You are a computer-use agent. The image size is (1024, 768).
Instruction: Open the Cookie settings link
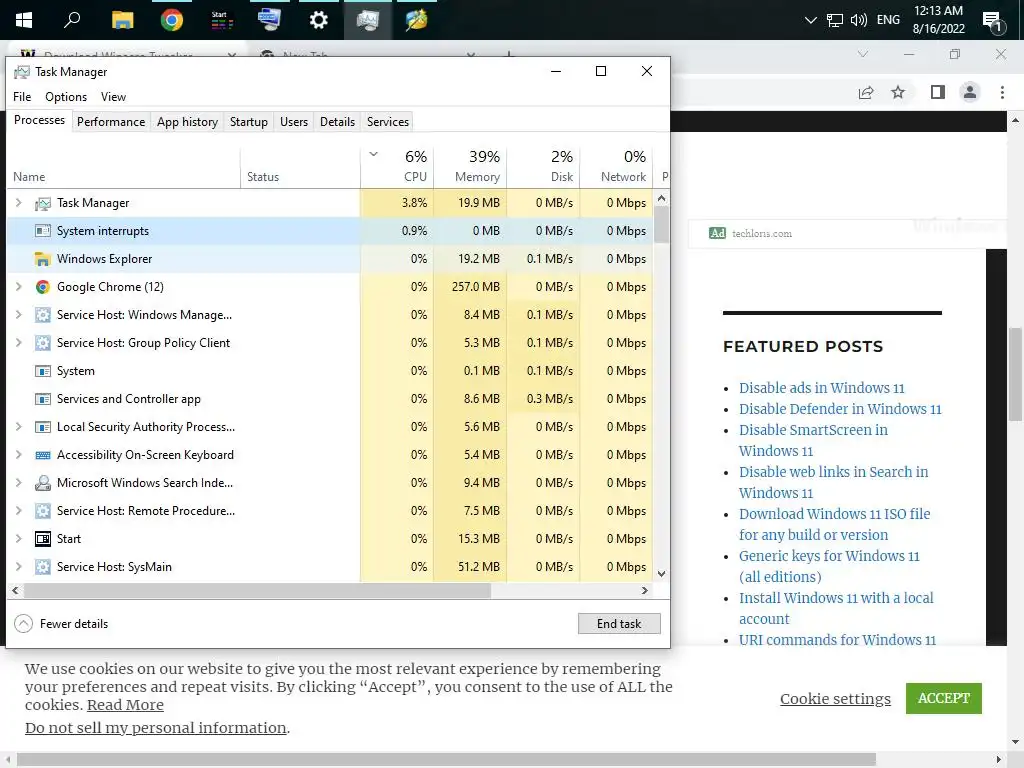pyautogui.click(x=835, y=699)
